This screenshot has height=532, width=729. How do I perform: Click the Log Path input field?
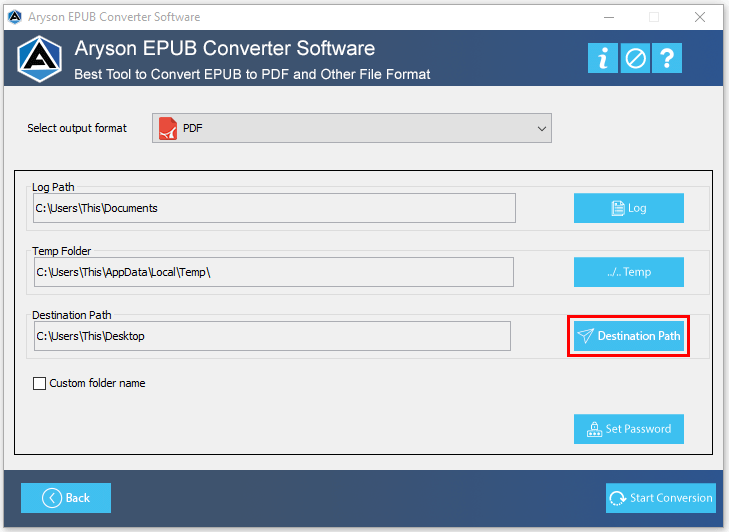point(274,208)
